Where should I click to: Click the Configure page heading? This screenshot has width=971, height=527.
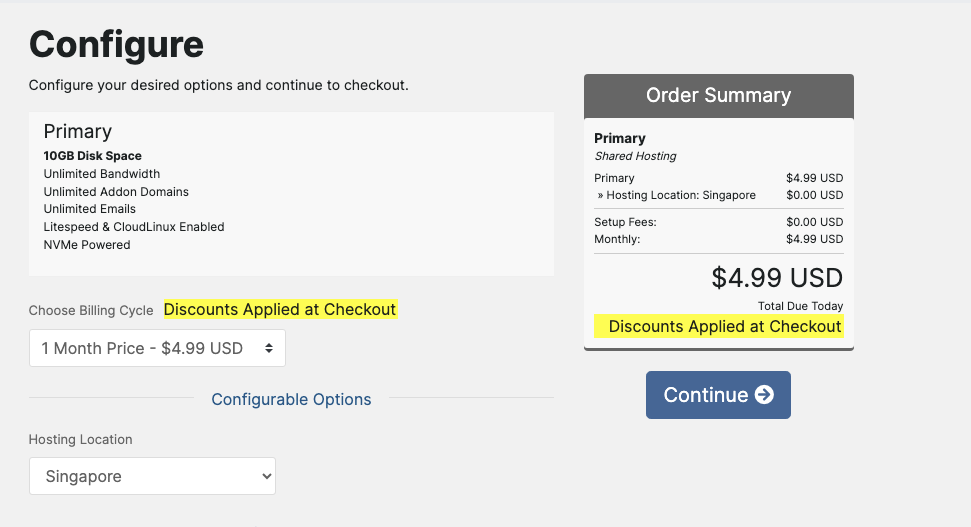116,44
